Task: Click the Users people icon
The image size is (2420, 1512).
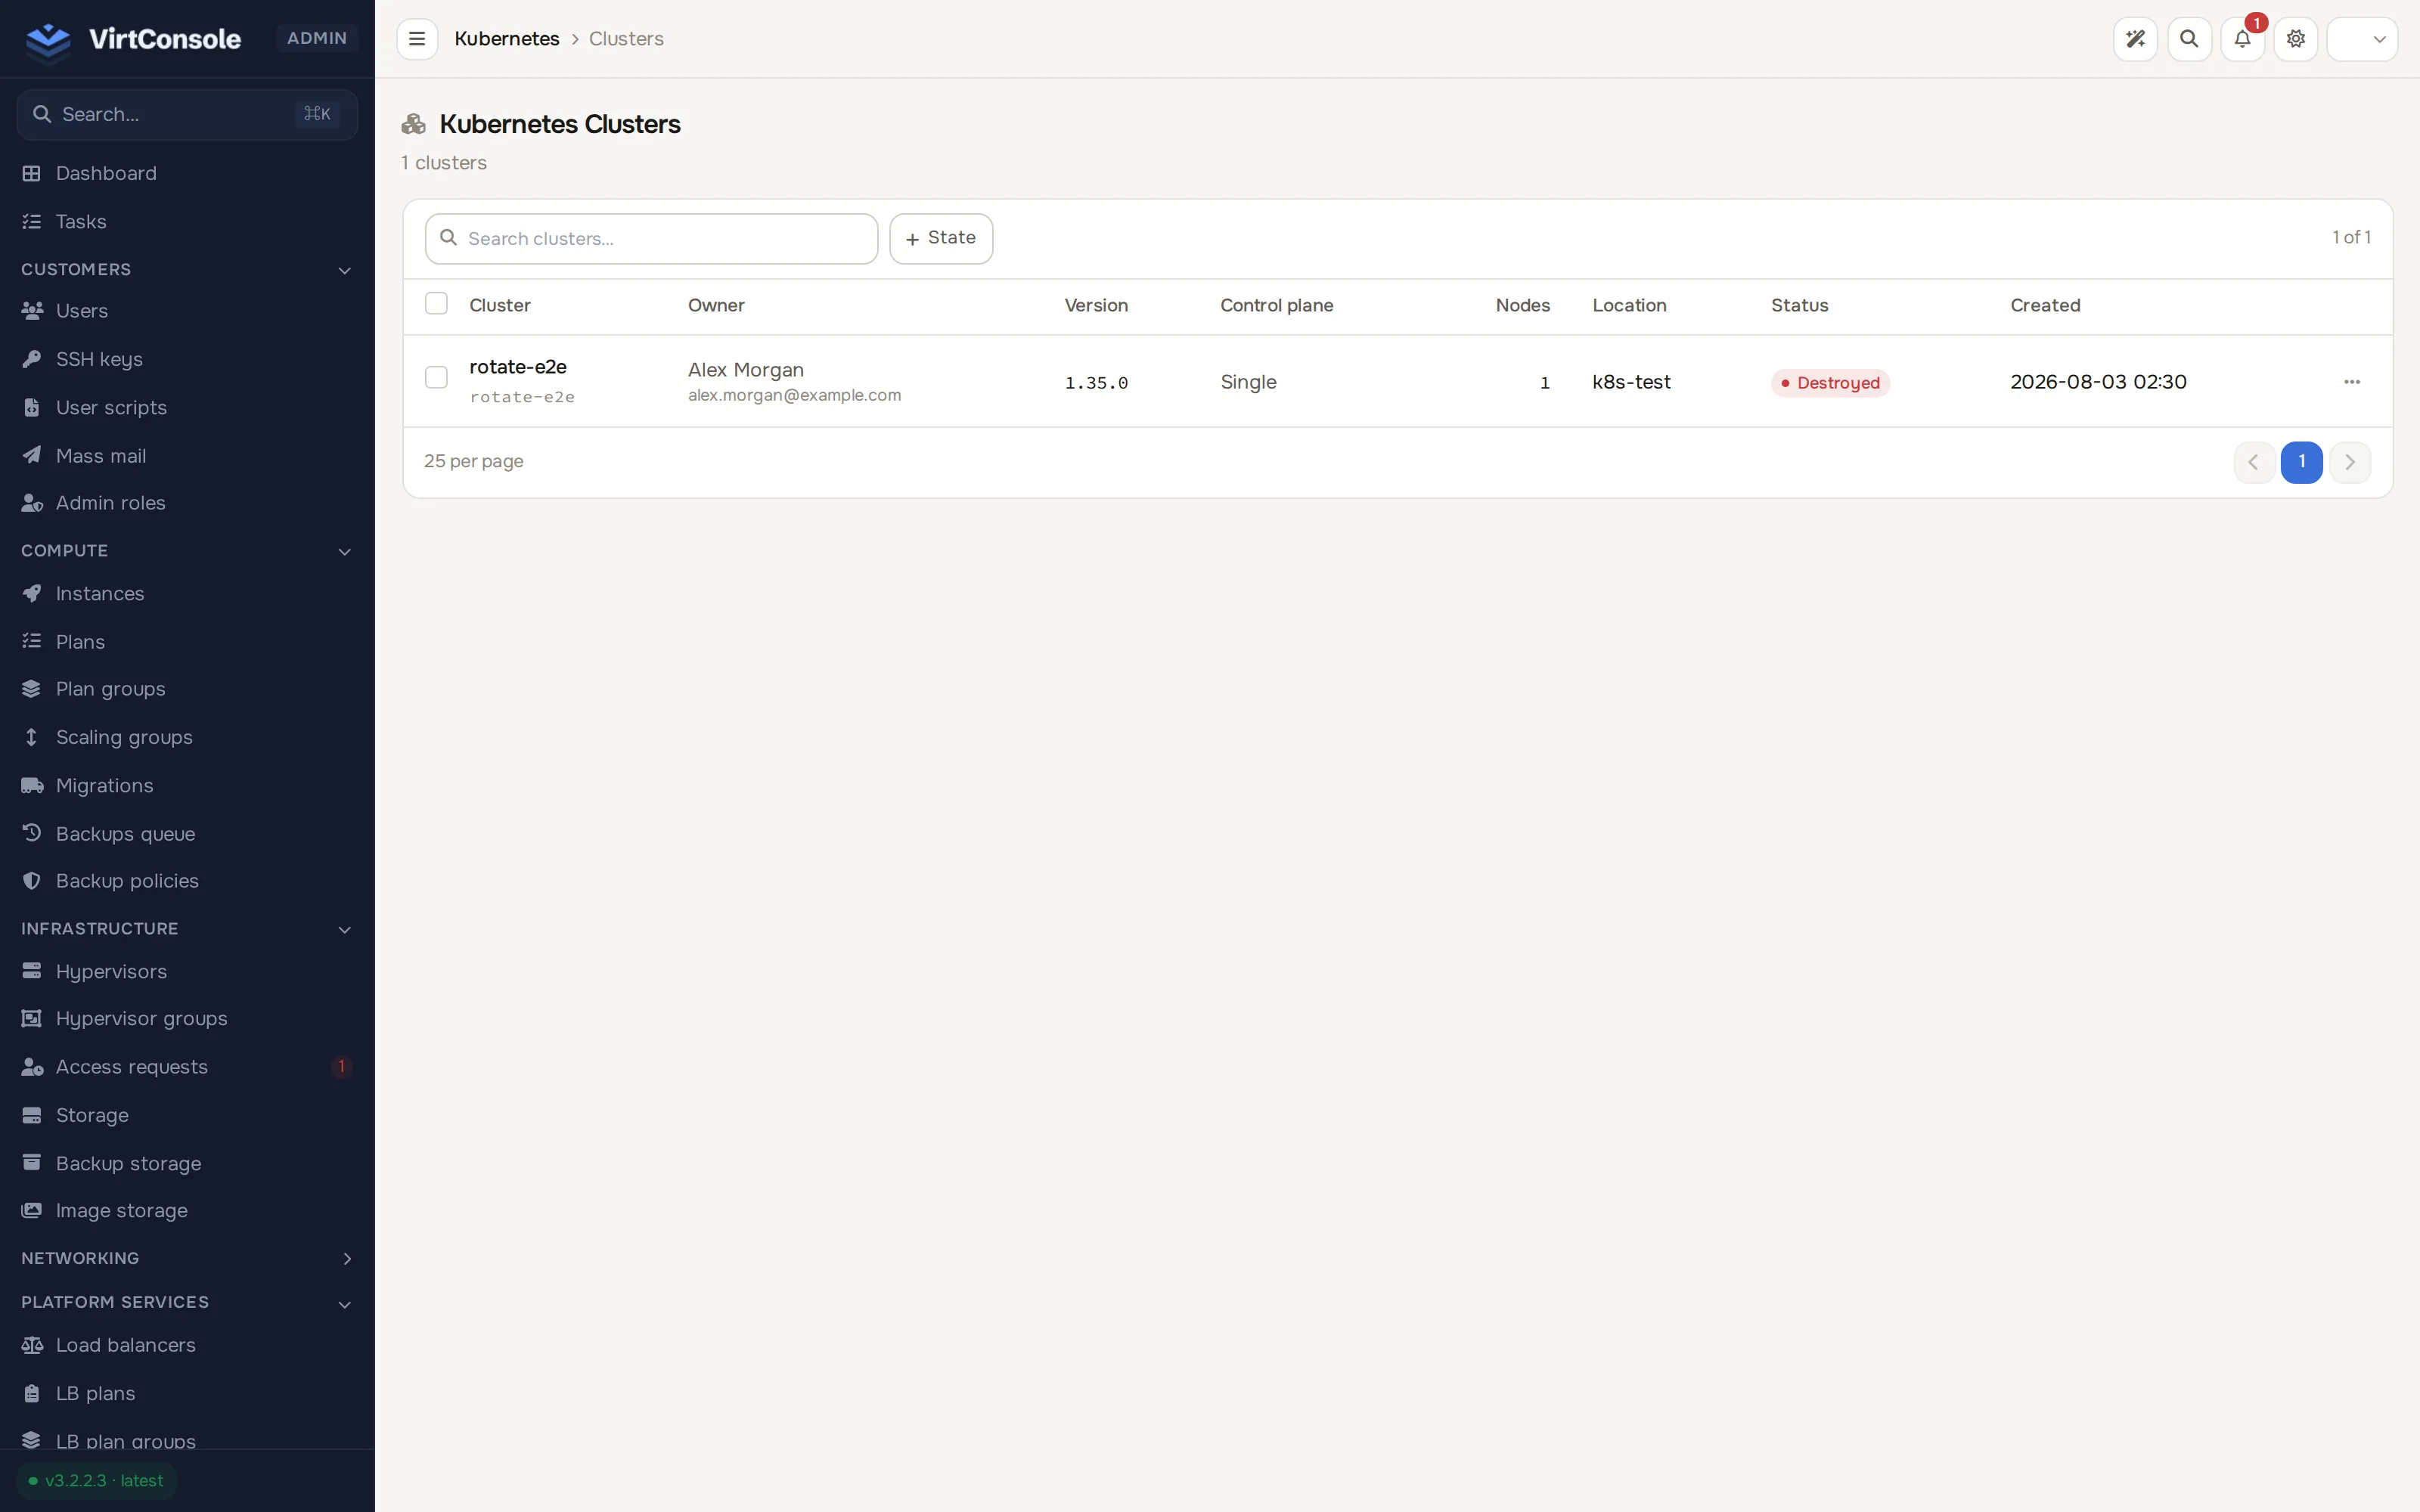Action: tap(32, 311)
